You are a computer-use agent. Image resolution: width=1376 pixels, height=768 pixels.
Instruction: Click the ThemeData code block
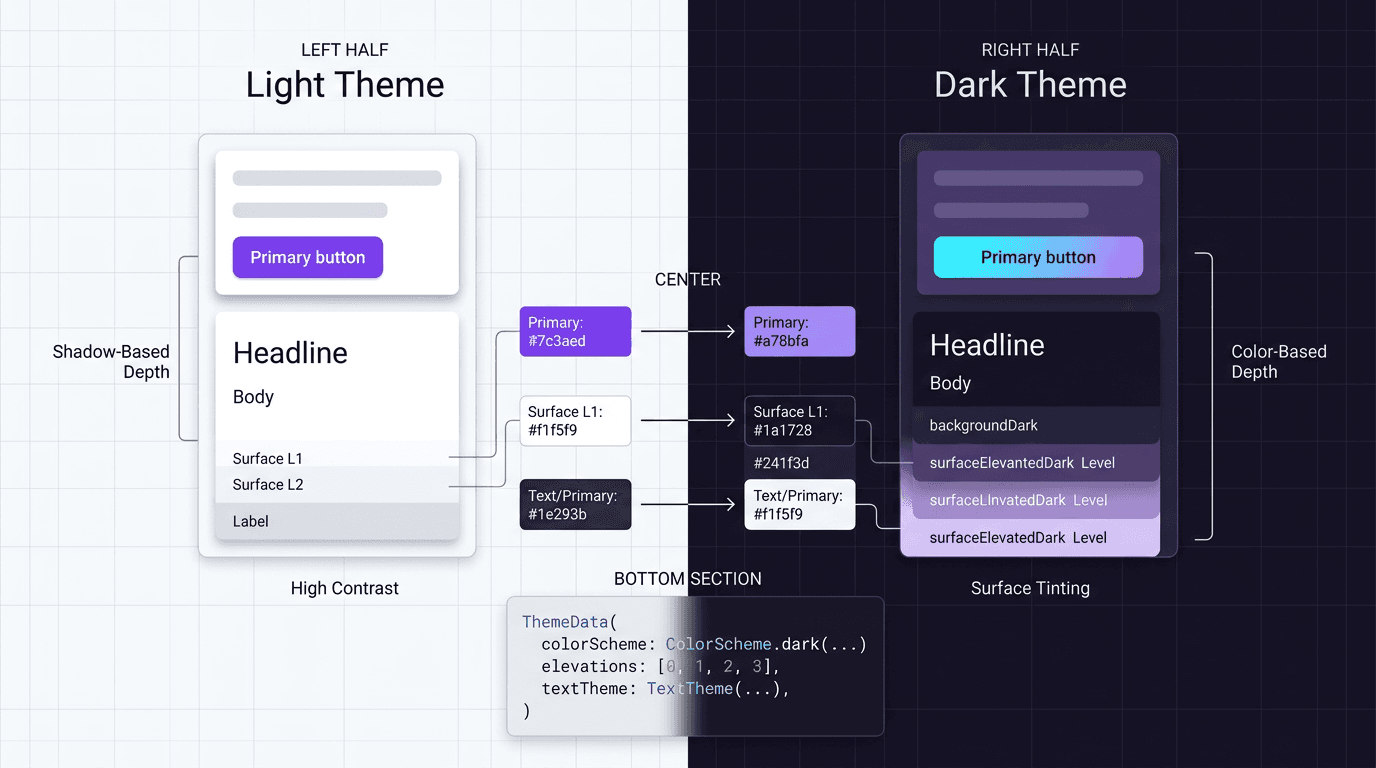[x=694, y=666]
